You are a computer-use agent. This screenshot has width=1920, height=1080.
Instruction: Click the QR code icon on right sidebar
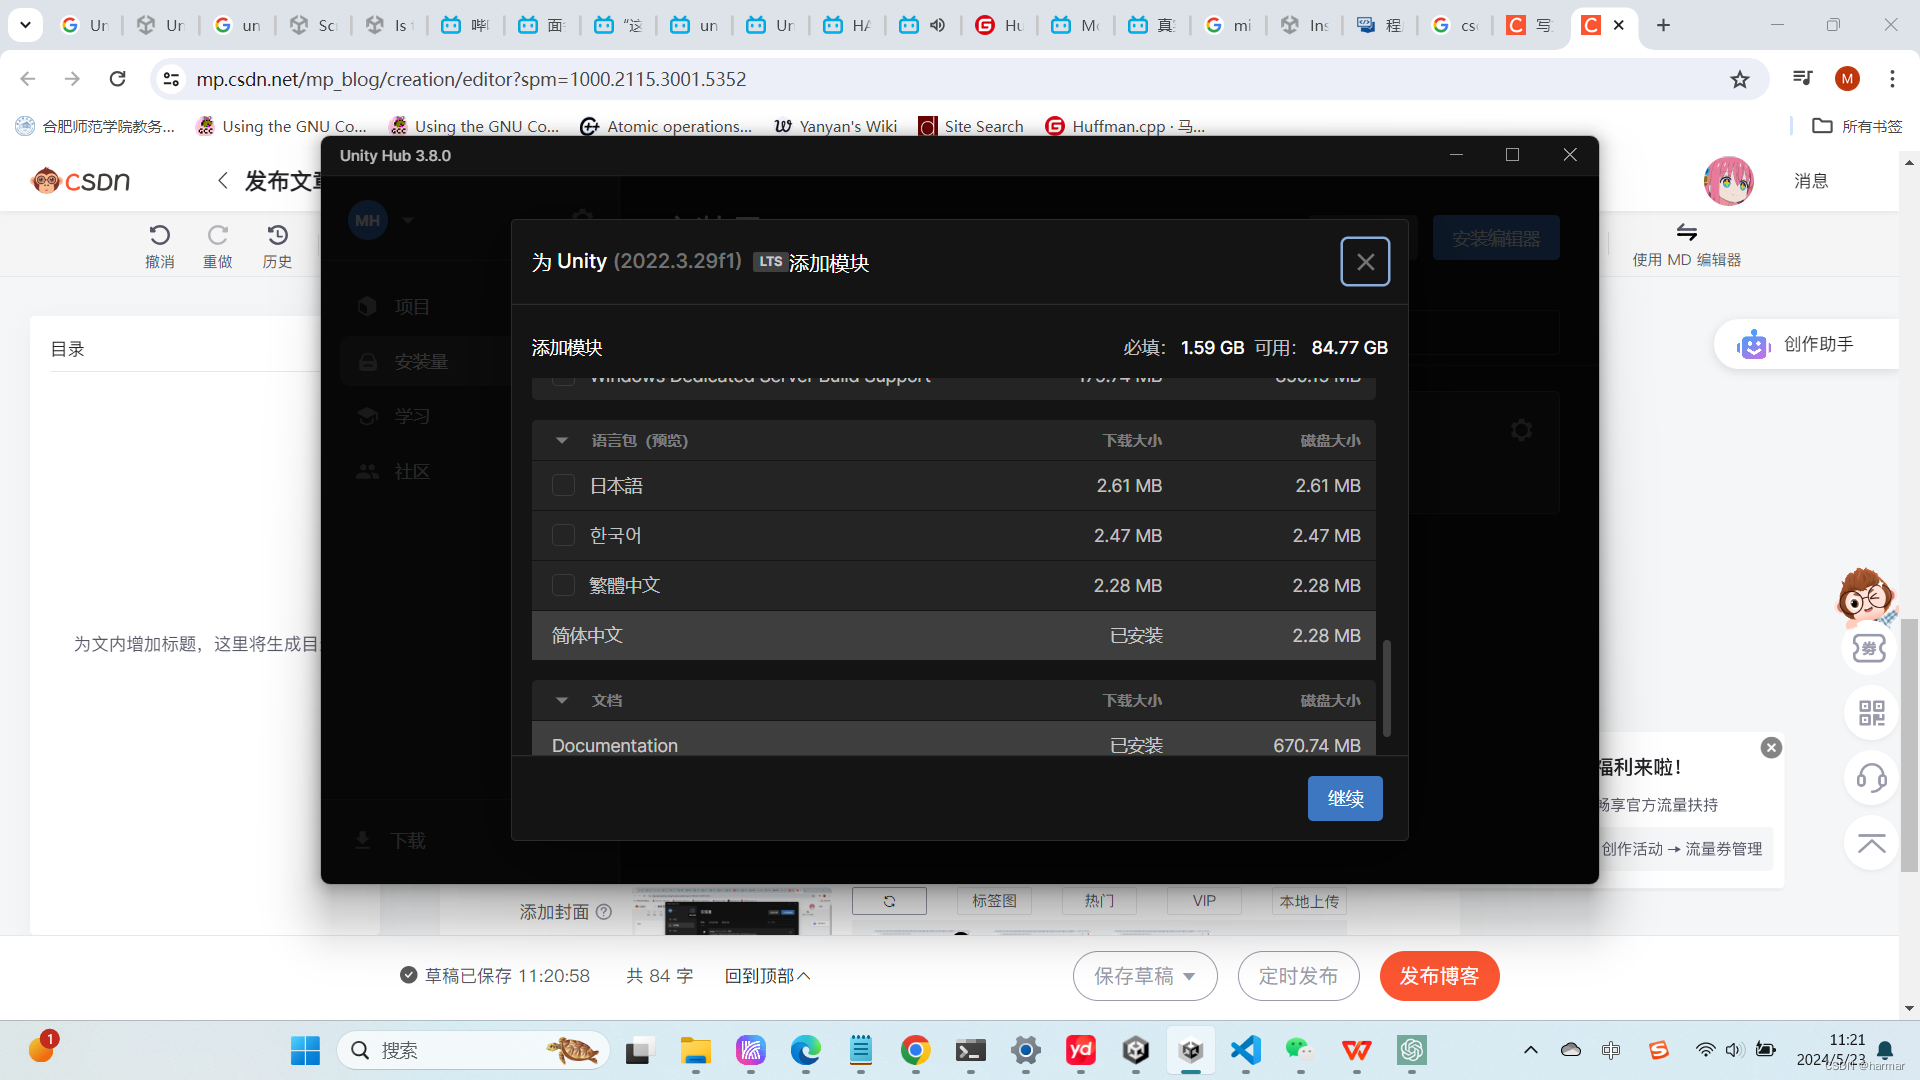(x=1871, y=713)
